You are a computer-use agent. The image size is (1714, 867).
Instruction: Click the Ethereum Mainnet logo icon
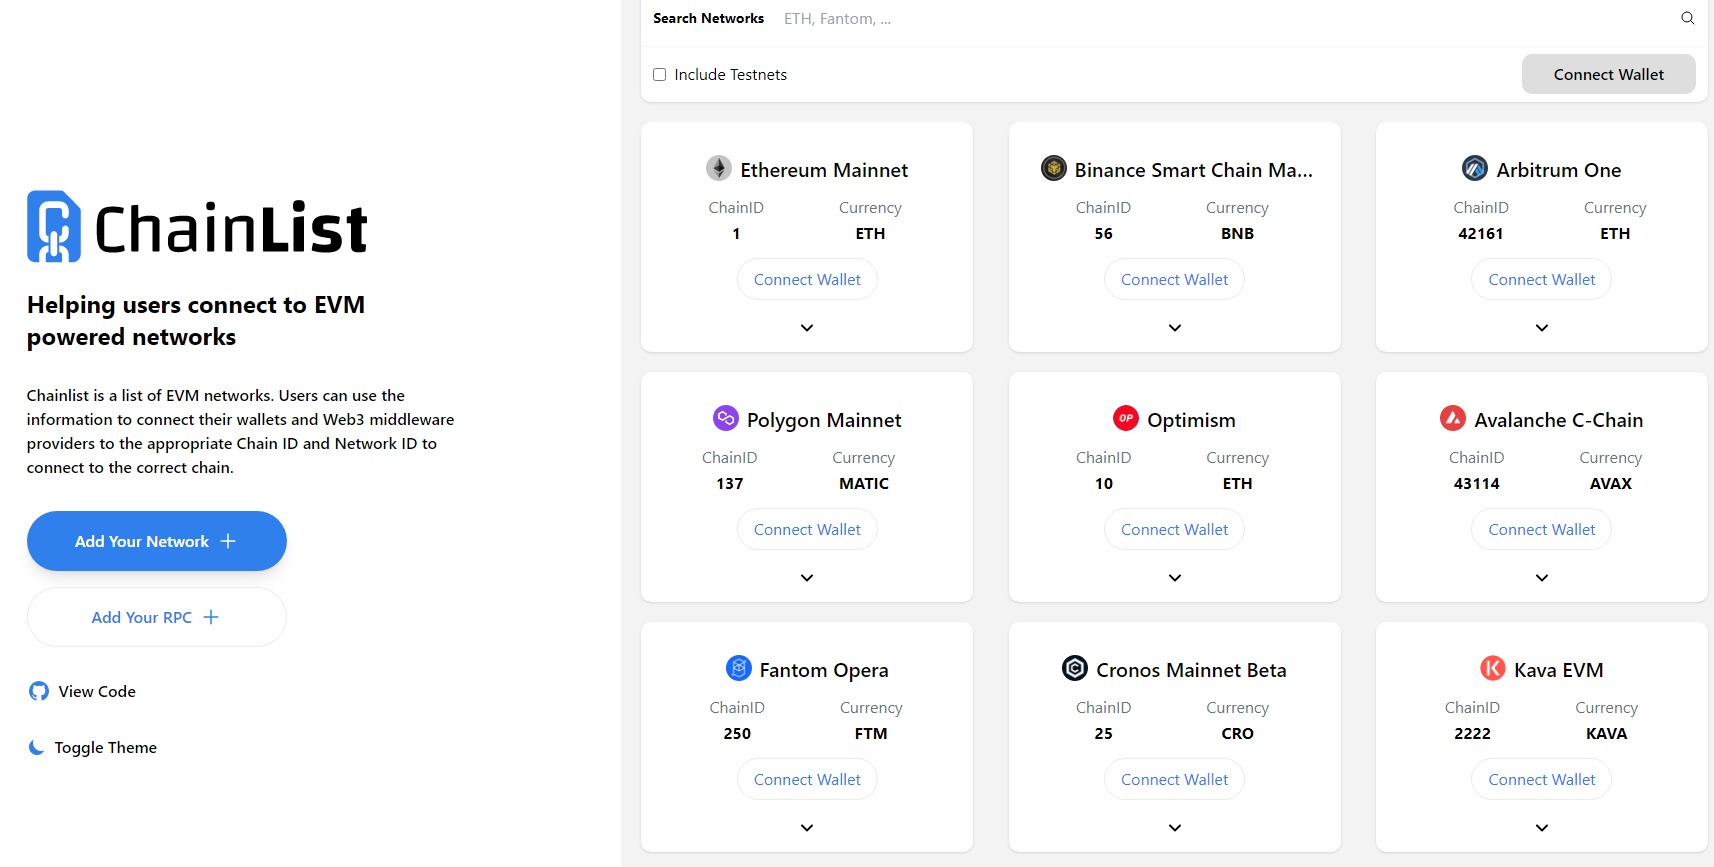719,168
